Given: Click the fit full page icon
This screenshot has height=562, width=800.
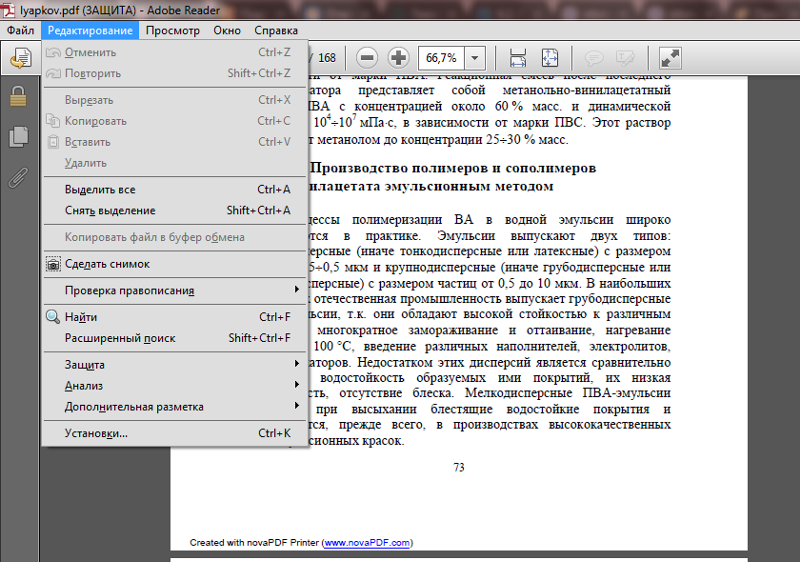Looking at the screenshot, I should (x=550, y=57).
